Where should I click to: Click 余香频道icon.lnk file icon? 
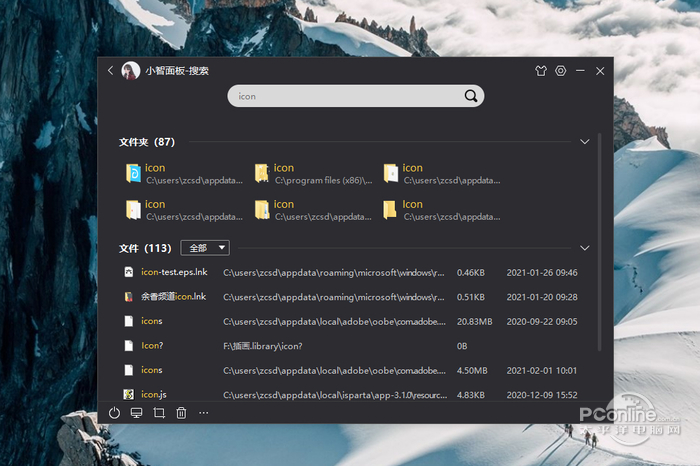tap(129, 296)
